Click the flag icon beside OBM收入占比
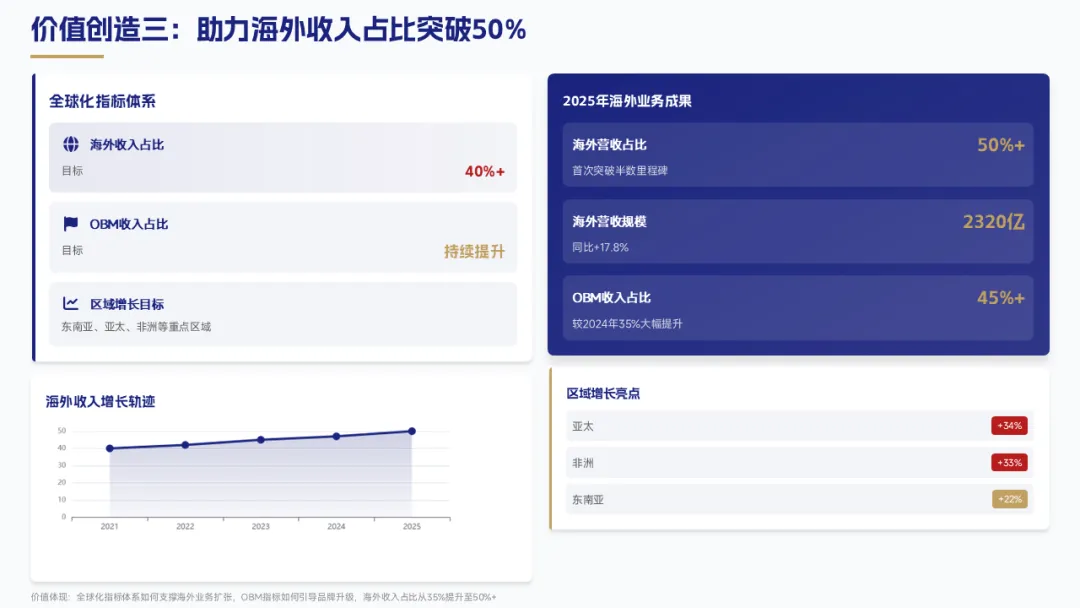The image size is (1080, 608). pyautogui.click(x=71, y=224)
